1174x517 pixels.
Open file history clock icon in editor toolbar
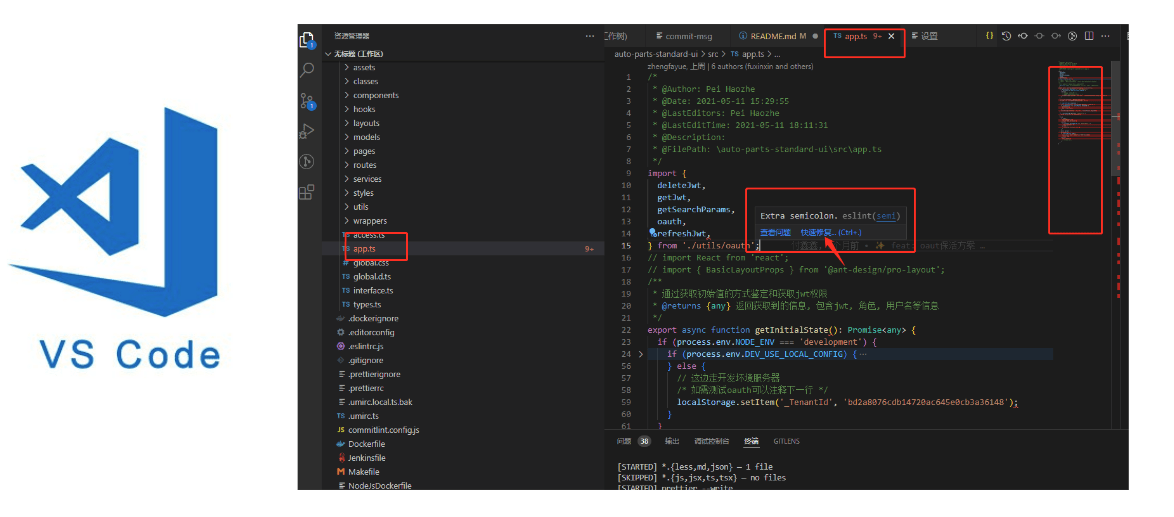tap(1006, 36)
